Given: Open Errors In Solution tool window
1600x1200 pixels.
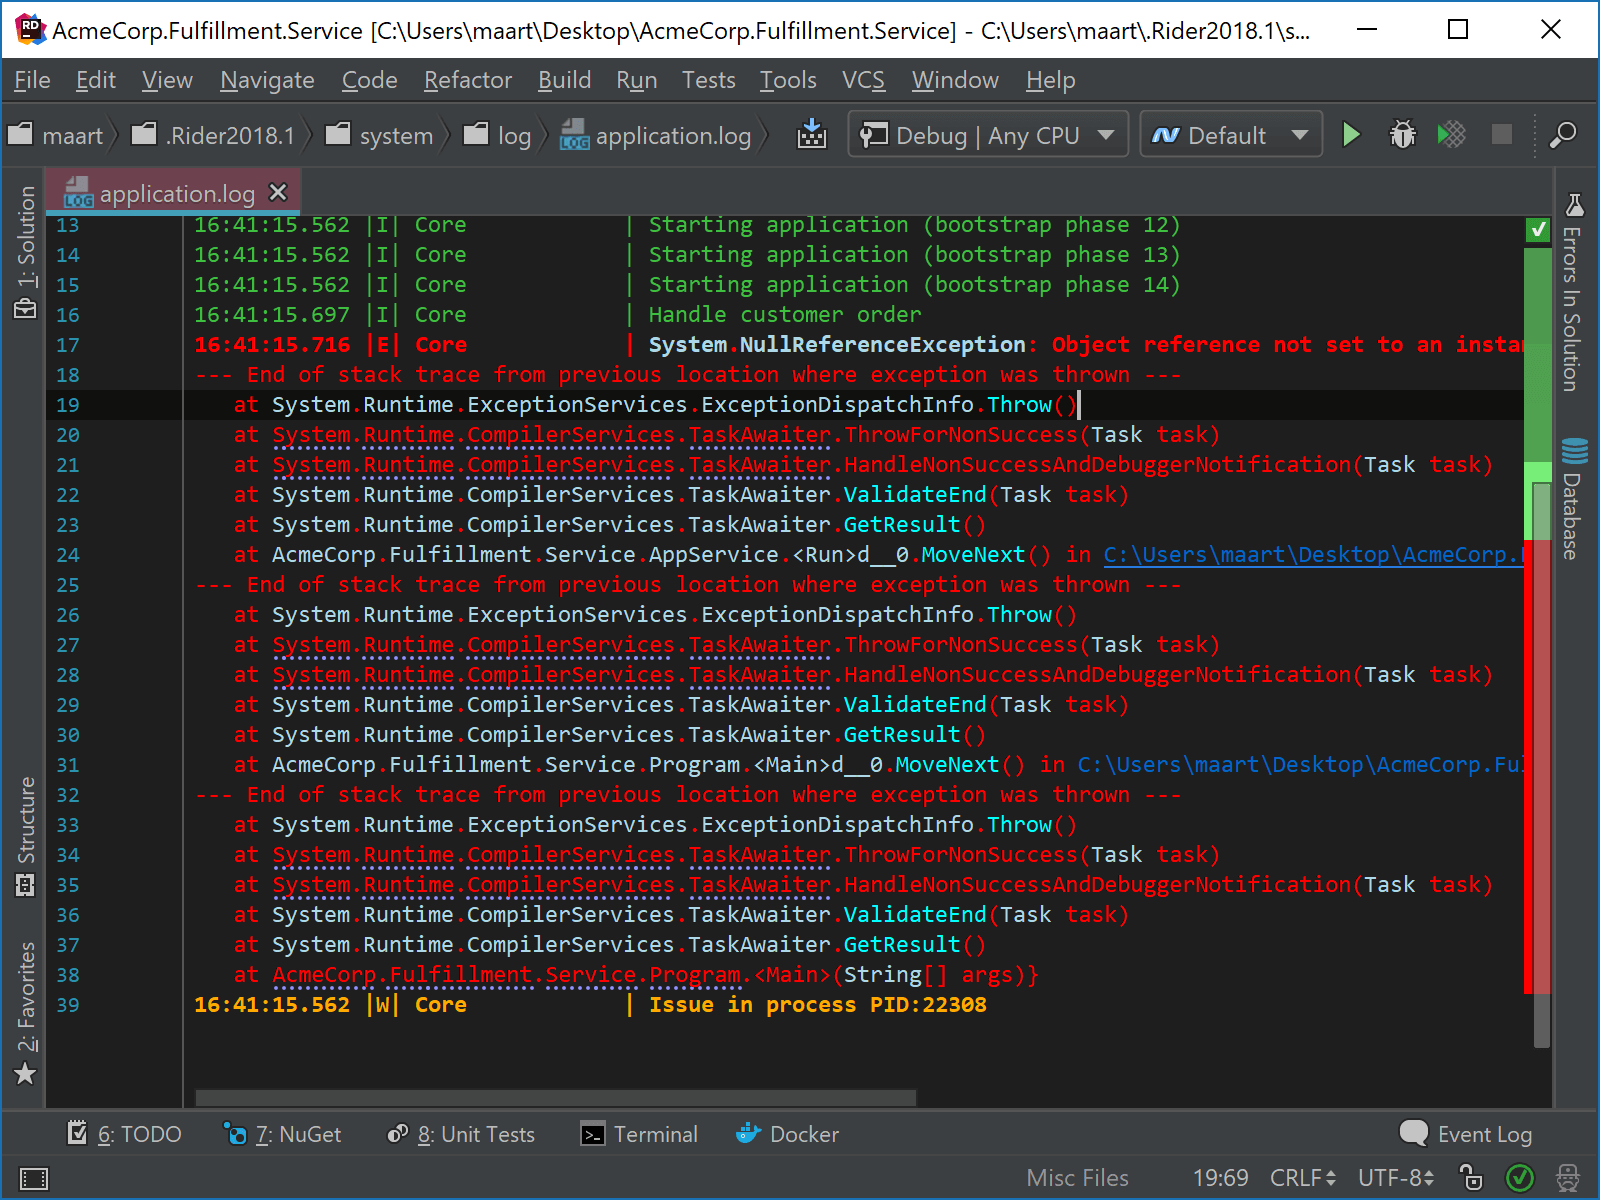Looking at the screenshot, I should (x=1573, y=293).
